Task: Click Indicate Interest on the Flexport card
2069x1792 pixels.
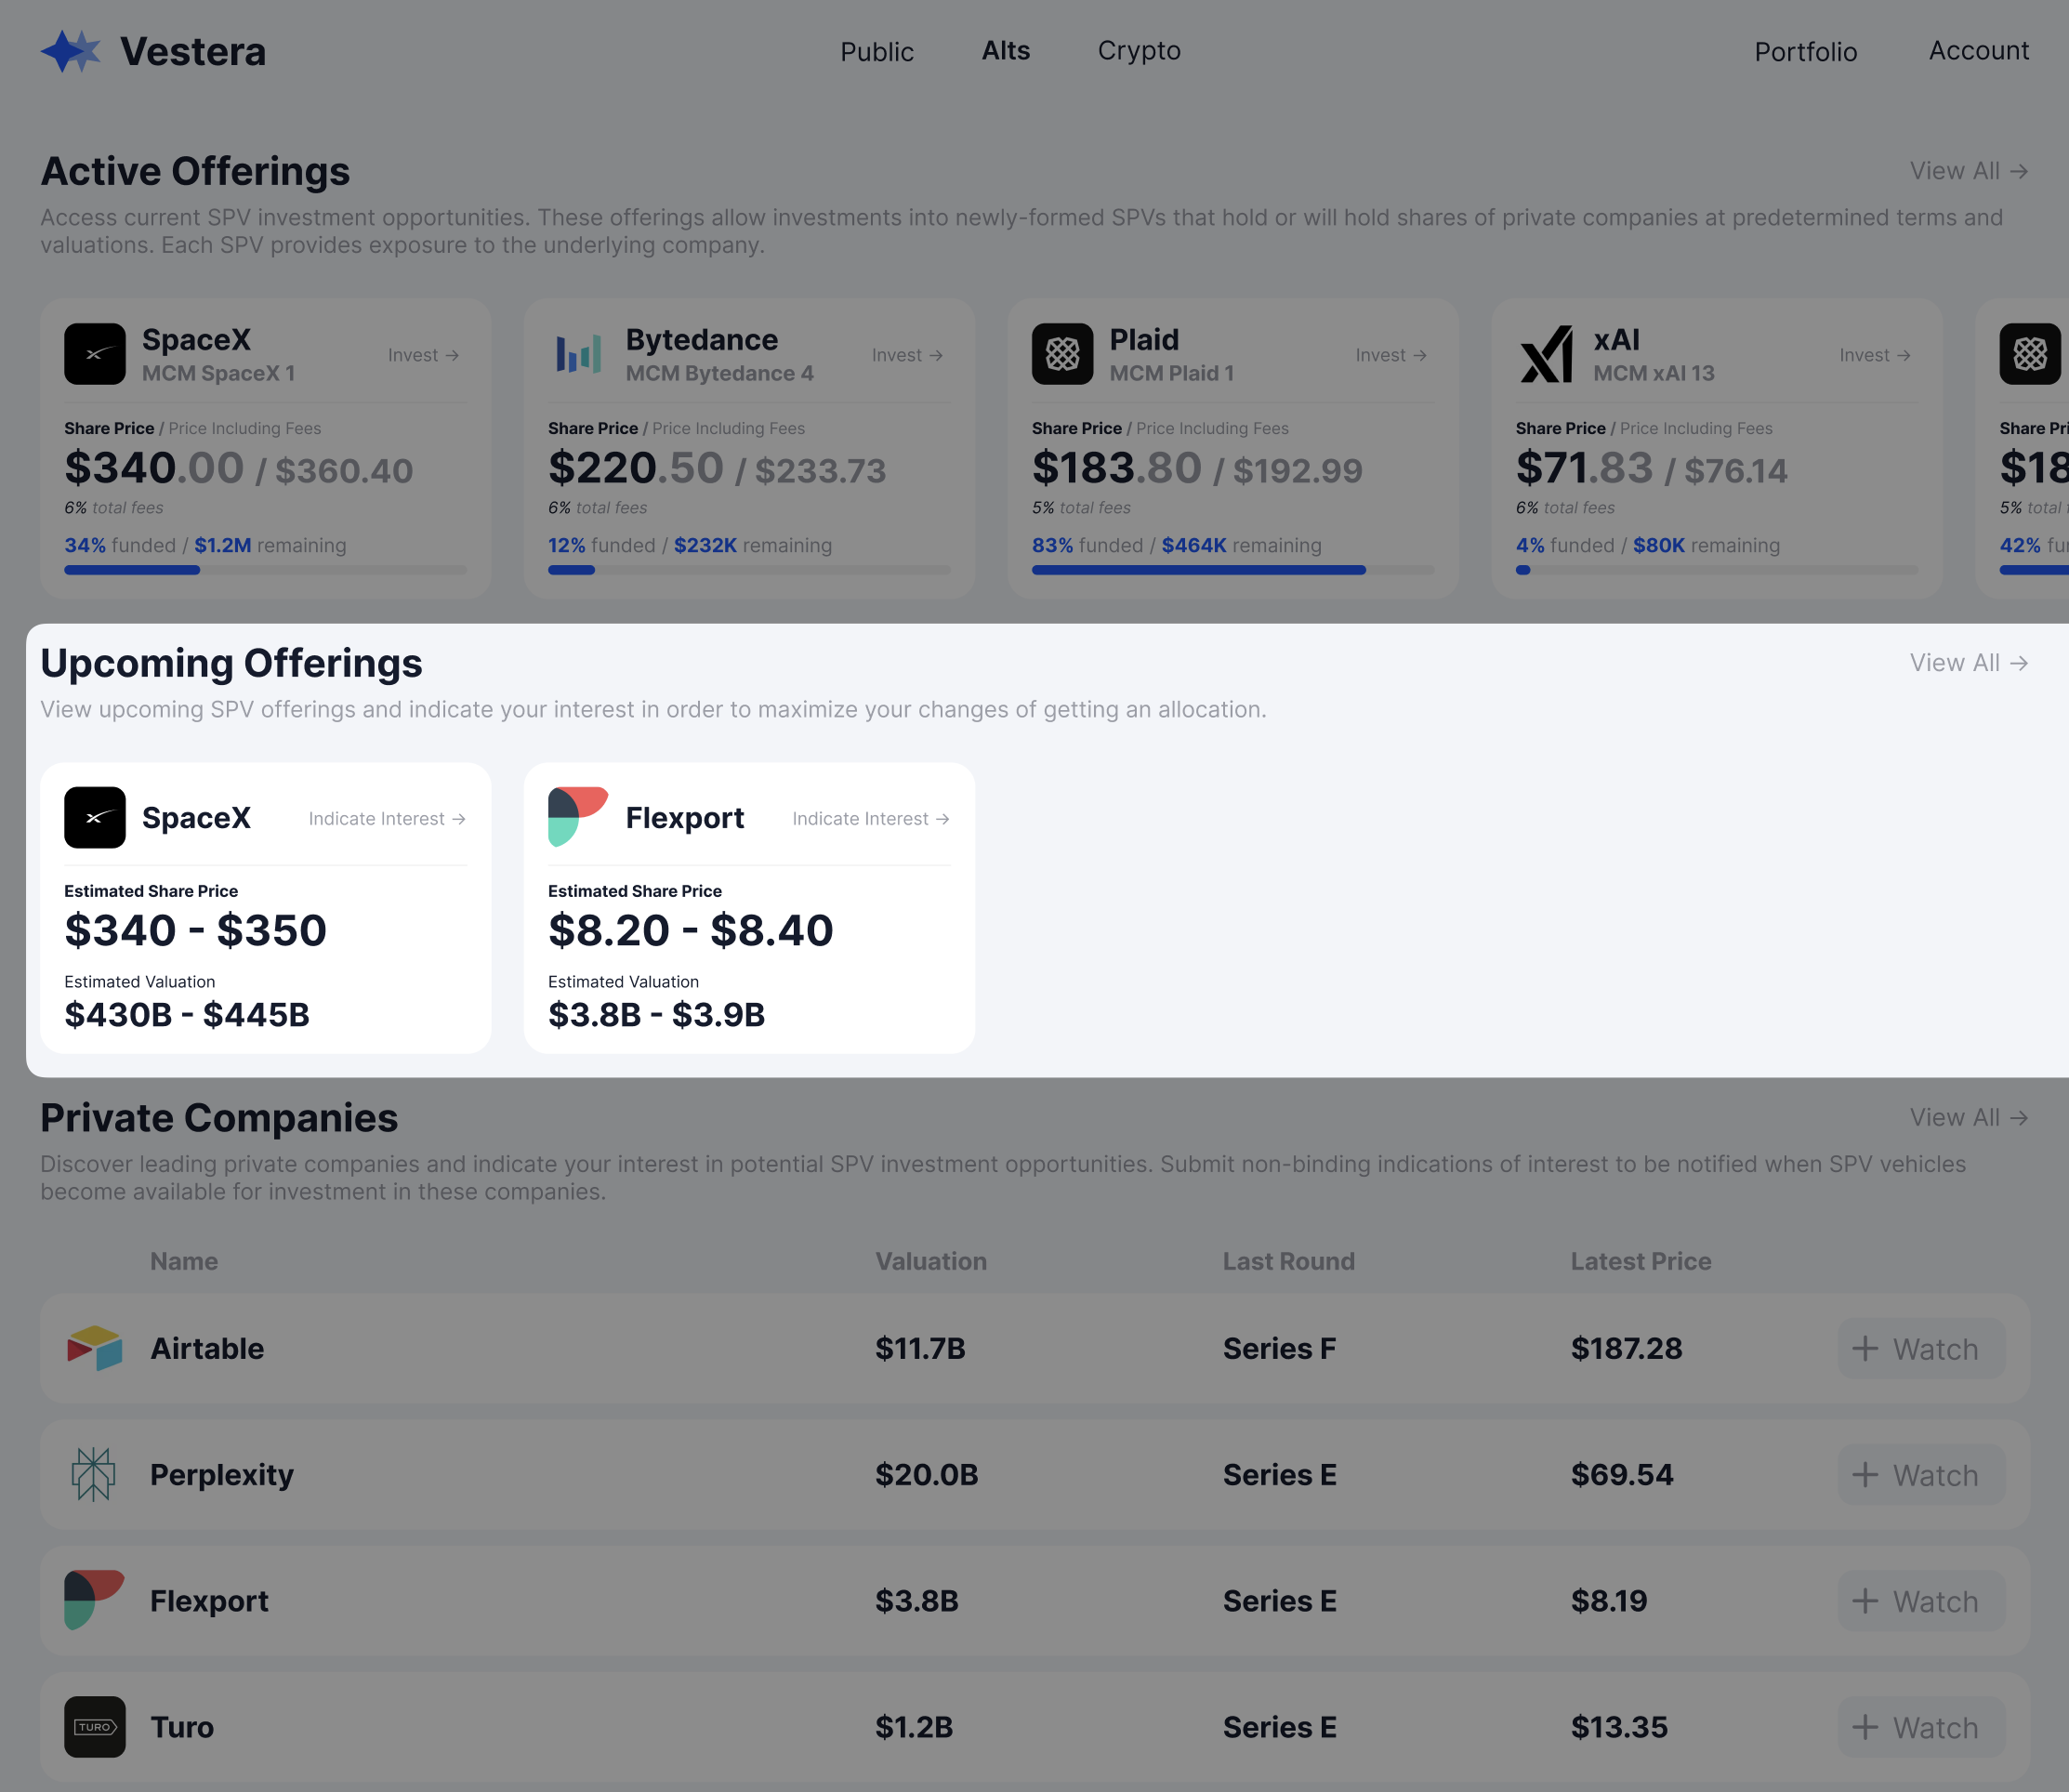Action: [870, 818]
